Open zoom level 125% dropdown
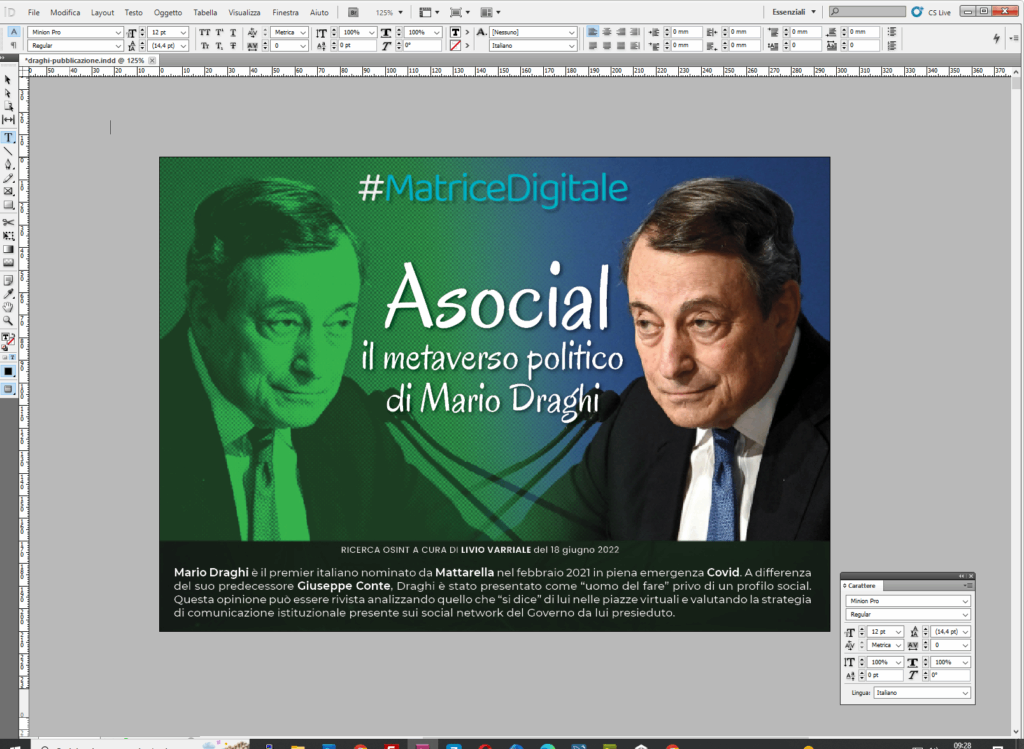 400,12
